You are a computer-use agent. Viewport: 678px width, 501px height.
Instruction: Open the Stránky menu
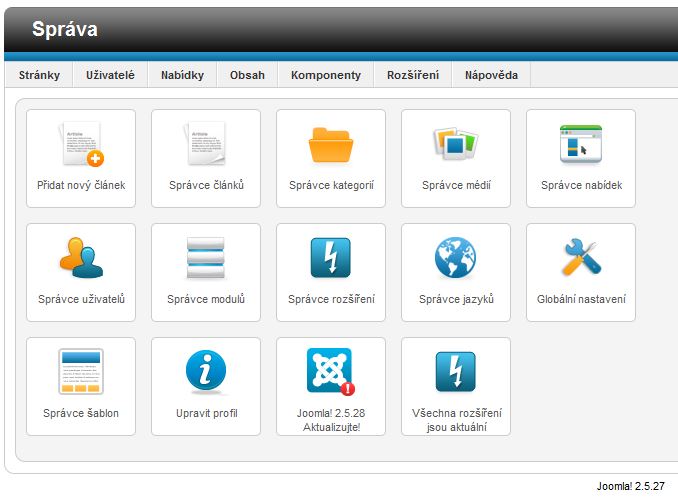click(39, 75)
